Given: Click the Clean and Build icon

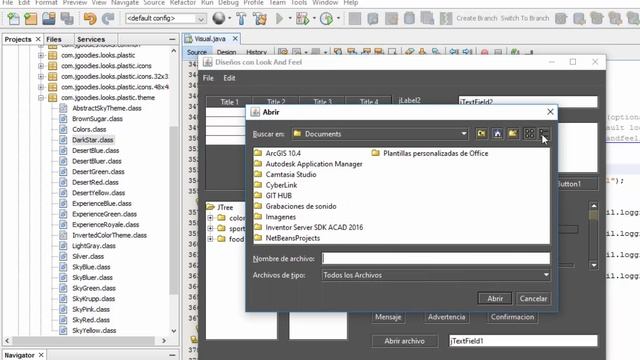Looking at the screenshot, I should click(260, 18).
